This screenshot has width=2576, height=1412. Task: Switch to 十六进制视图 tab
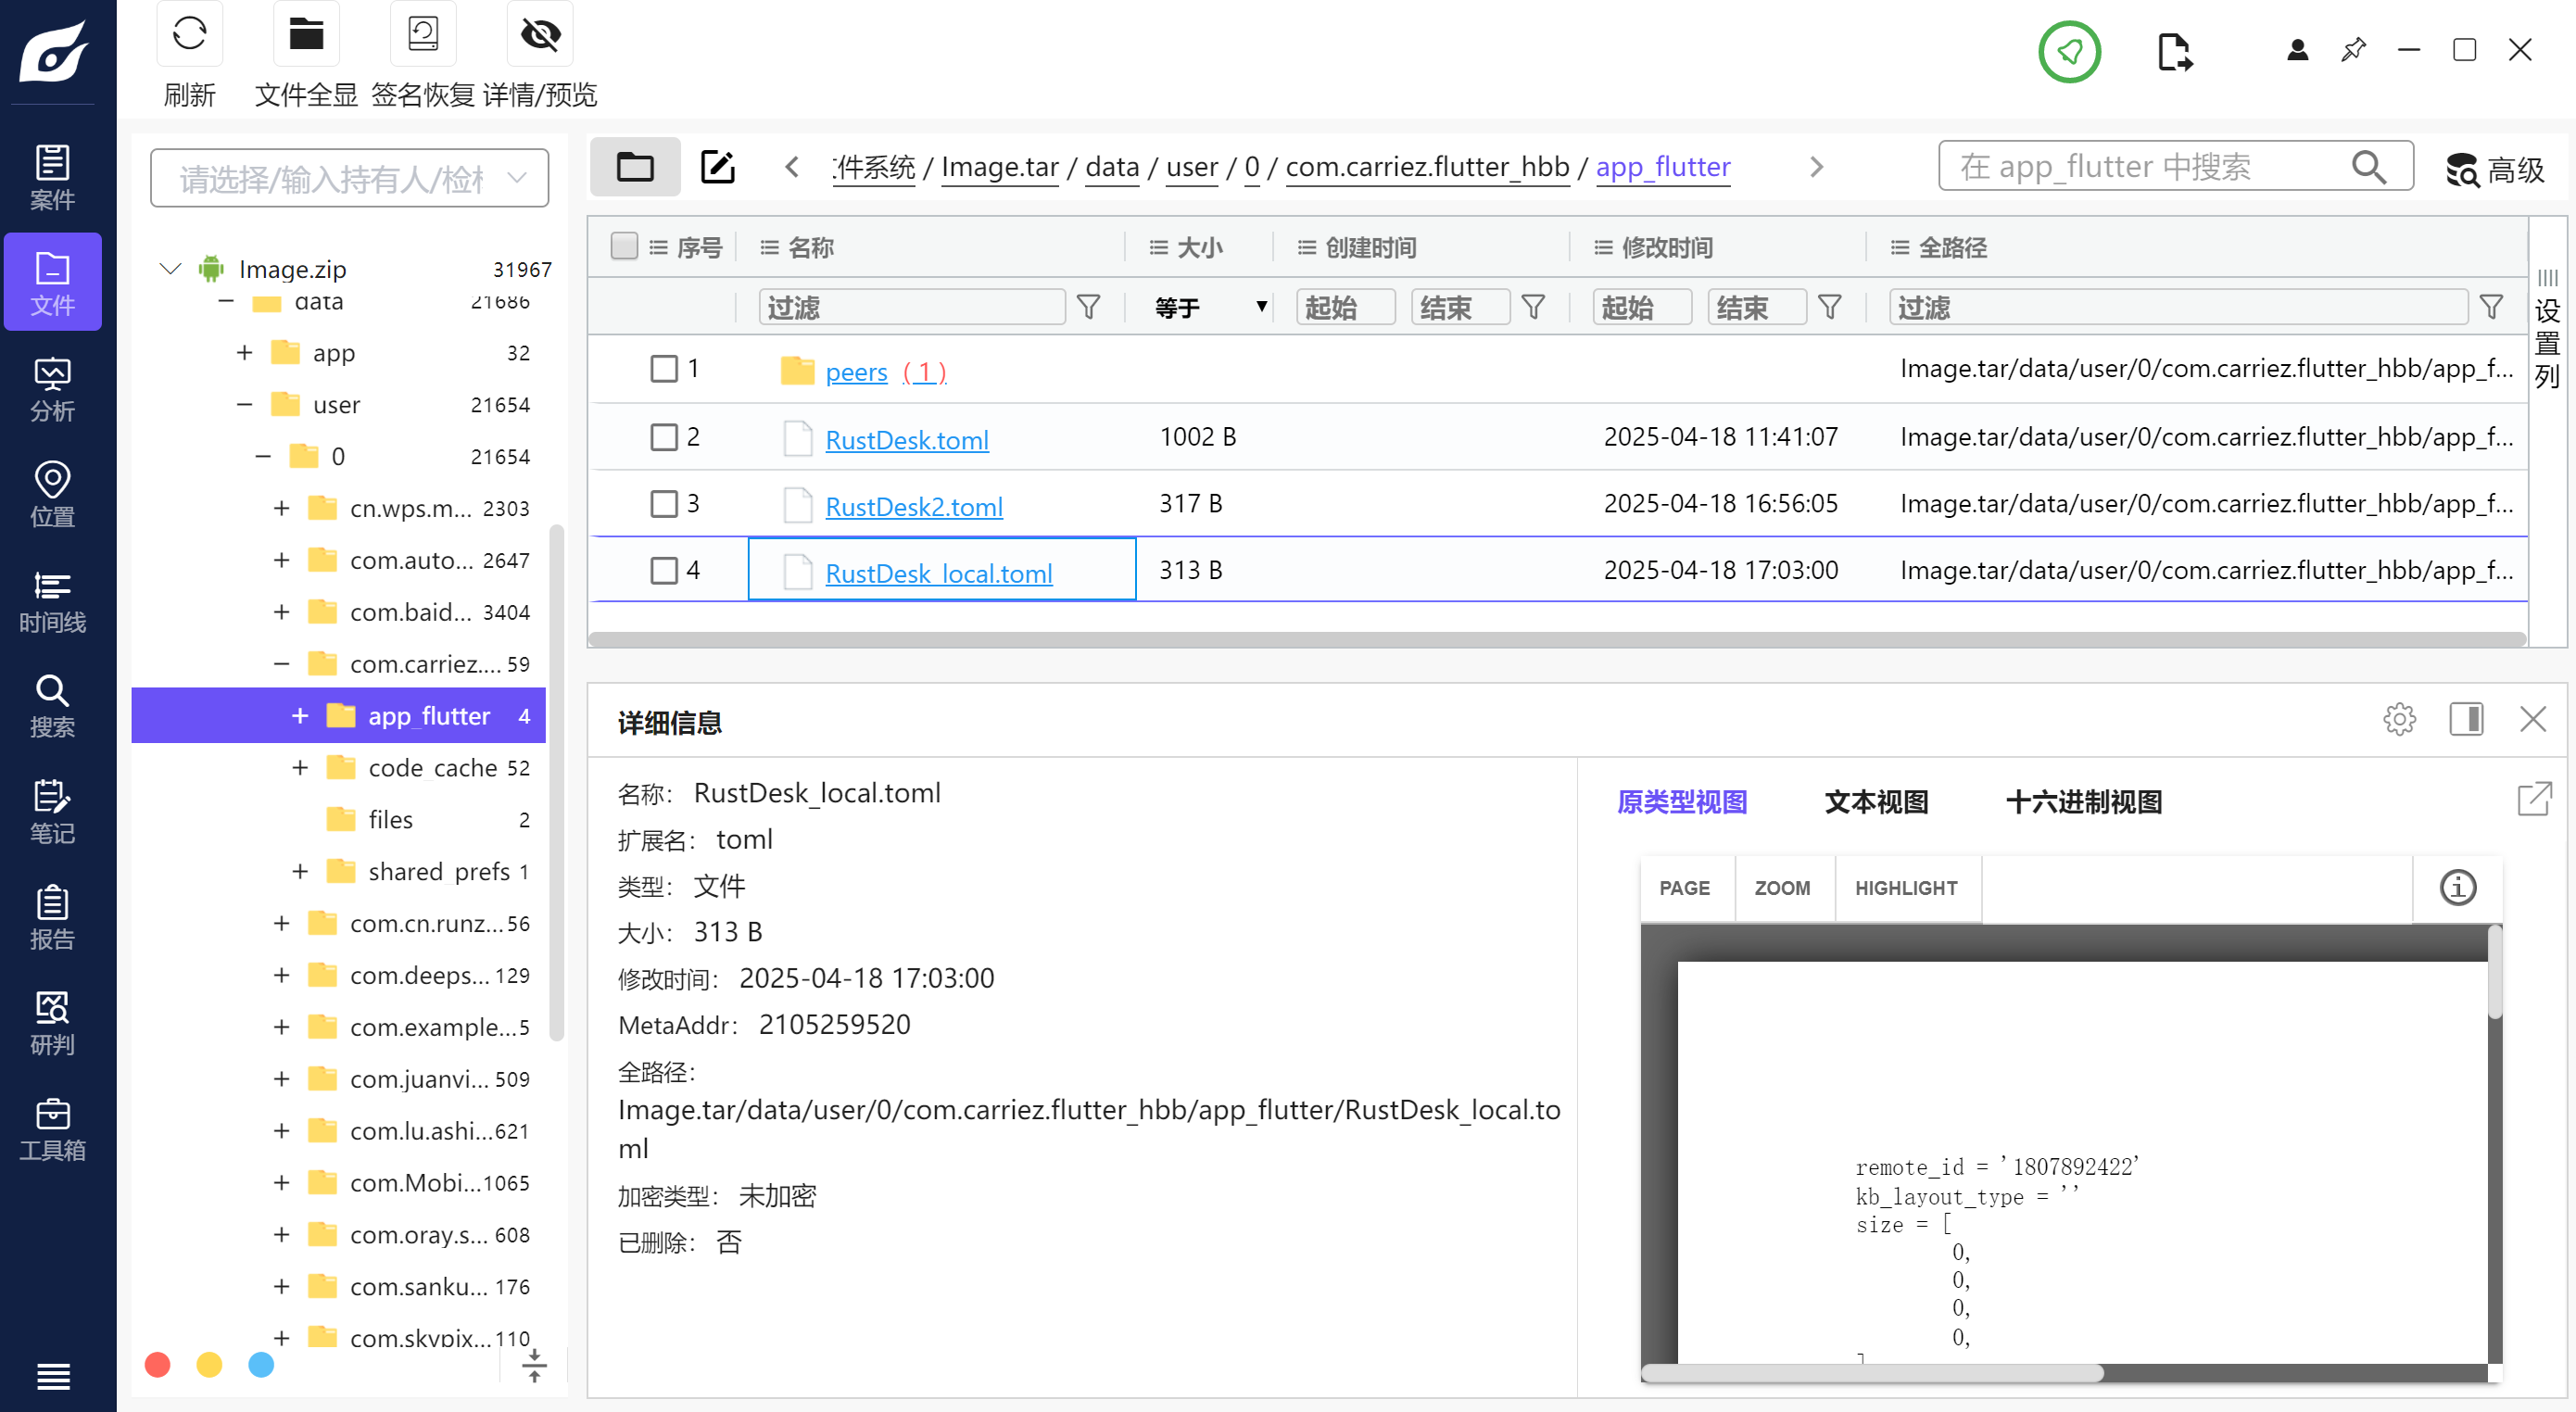[x=2083, y=801]
